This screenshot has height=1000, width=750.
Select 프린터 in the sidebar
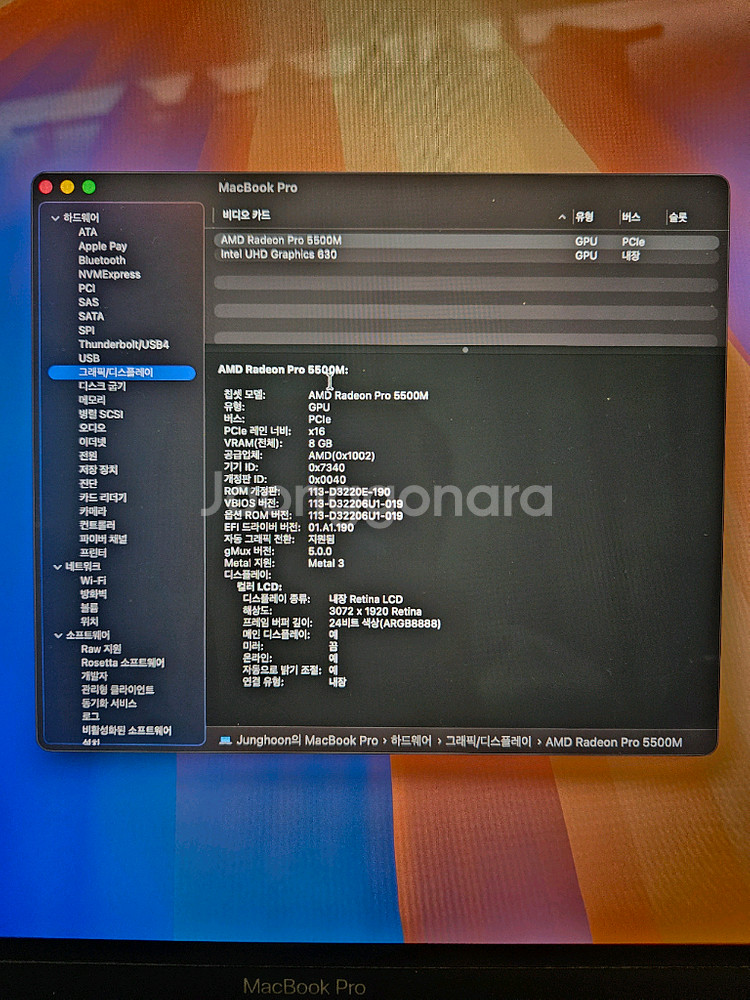[x=92, y=553]
